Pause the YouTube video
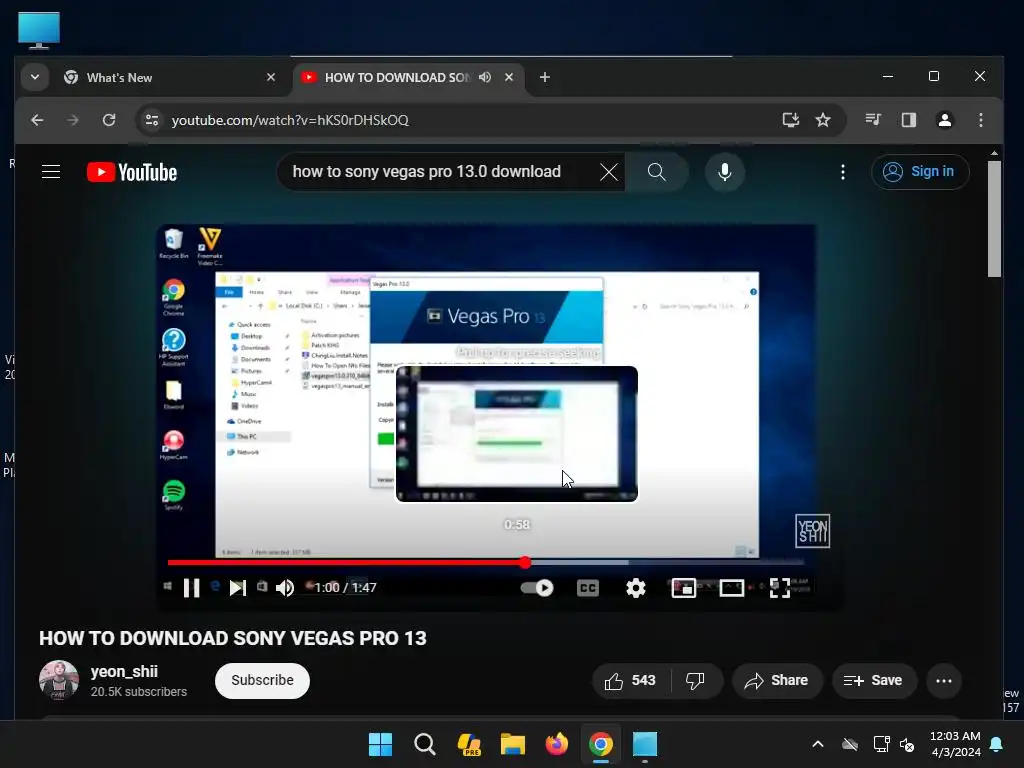This screenshot has width=1024, height=768. [191, 588]
